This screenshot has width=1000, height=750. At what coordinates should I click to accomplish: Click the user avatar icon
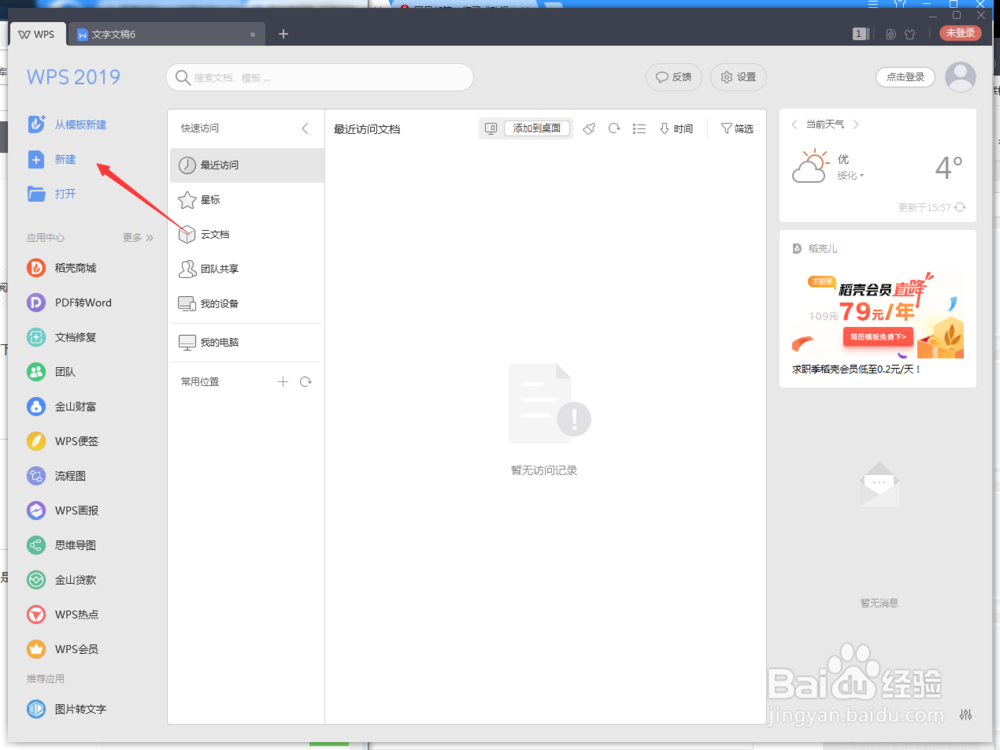pyautogui.click(x=960, y=77)
